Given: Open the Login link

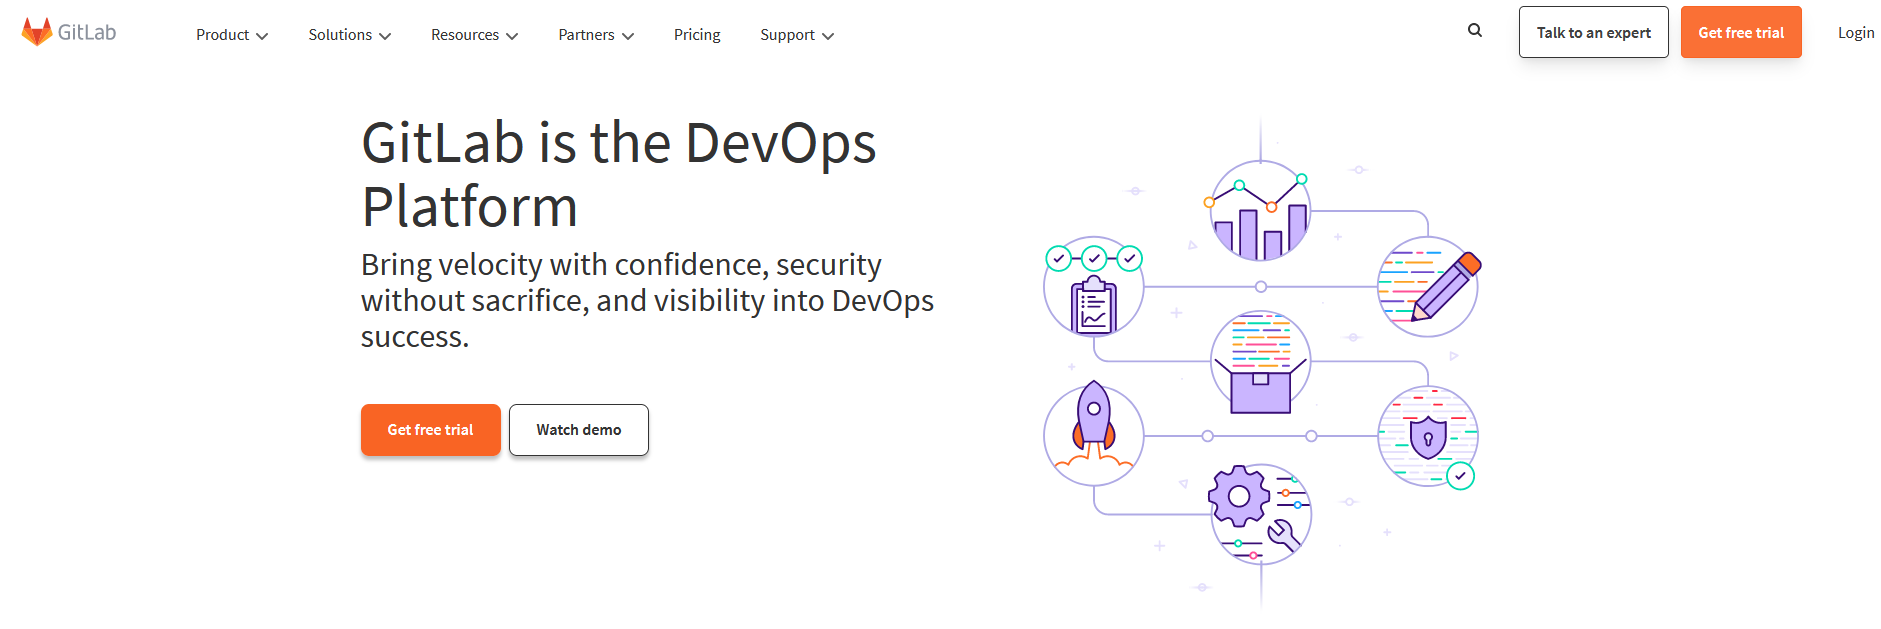Looking at the screenshot, I should click(x=1856, y=33).
